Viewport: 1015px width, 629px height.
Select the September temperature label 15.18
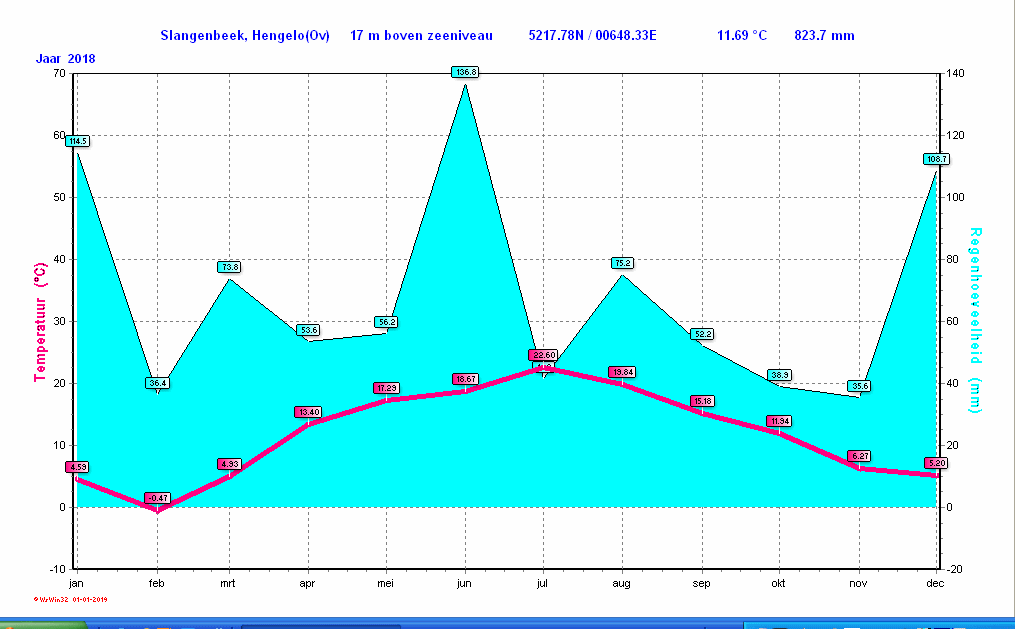coord(702,402)
